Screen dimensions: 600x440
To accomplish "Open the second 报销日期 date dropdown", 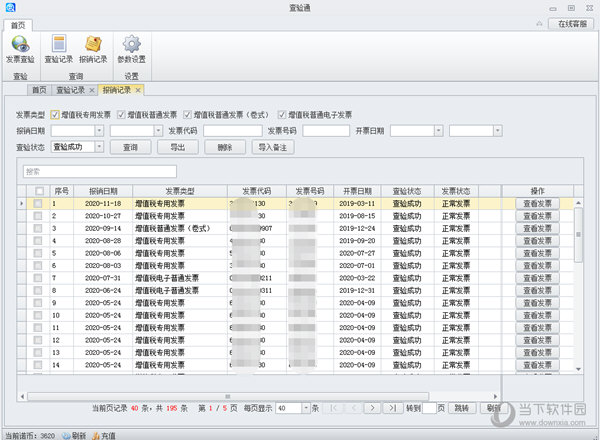I will (158, 131).
